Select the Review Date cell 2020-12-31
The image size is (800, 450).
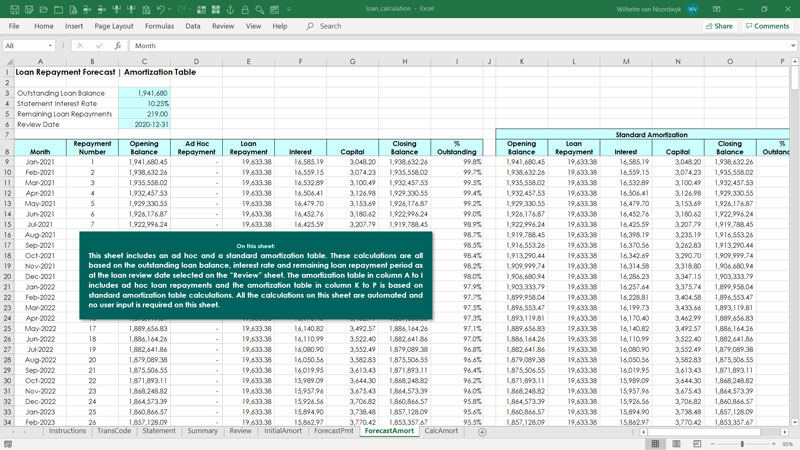point(144,124)
